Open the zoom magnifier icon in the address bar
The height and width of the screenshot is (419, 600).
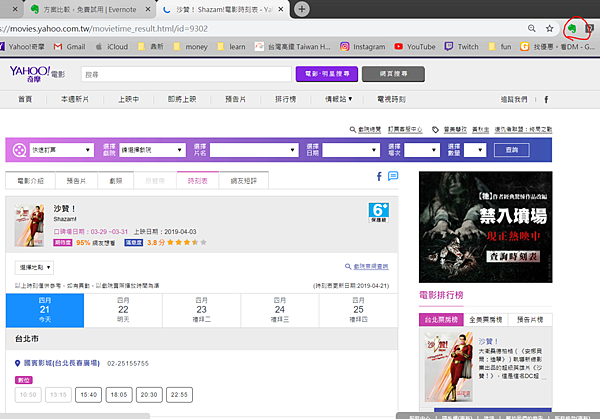click(x=532, y=28)
